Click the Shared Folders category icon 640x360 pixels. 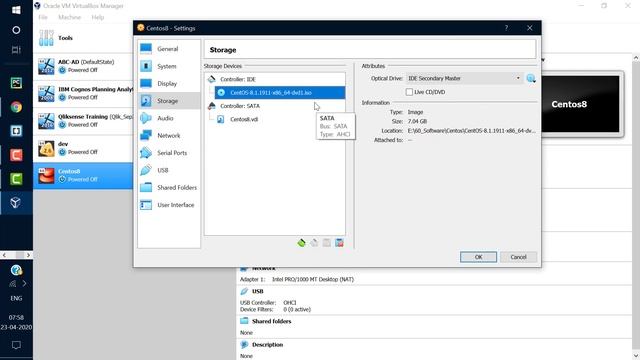(x=146, y=187)
